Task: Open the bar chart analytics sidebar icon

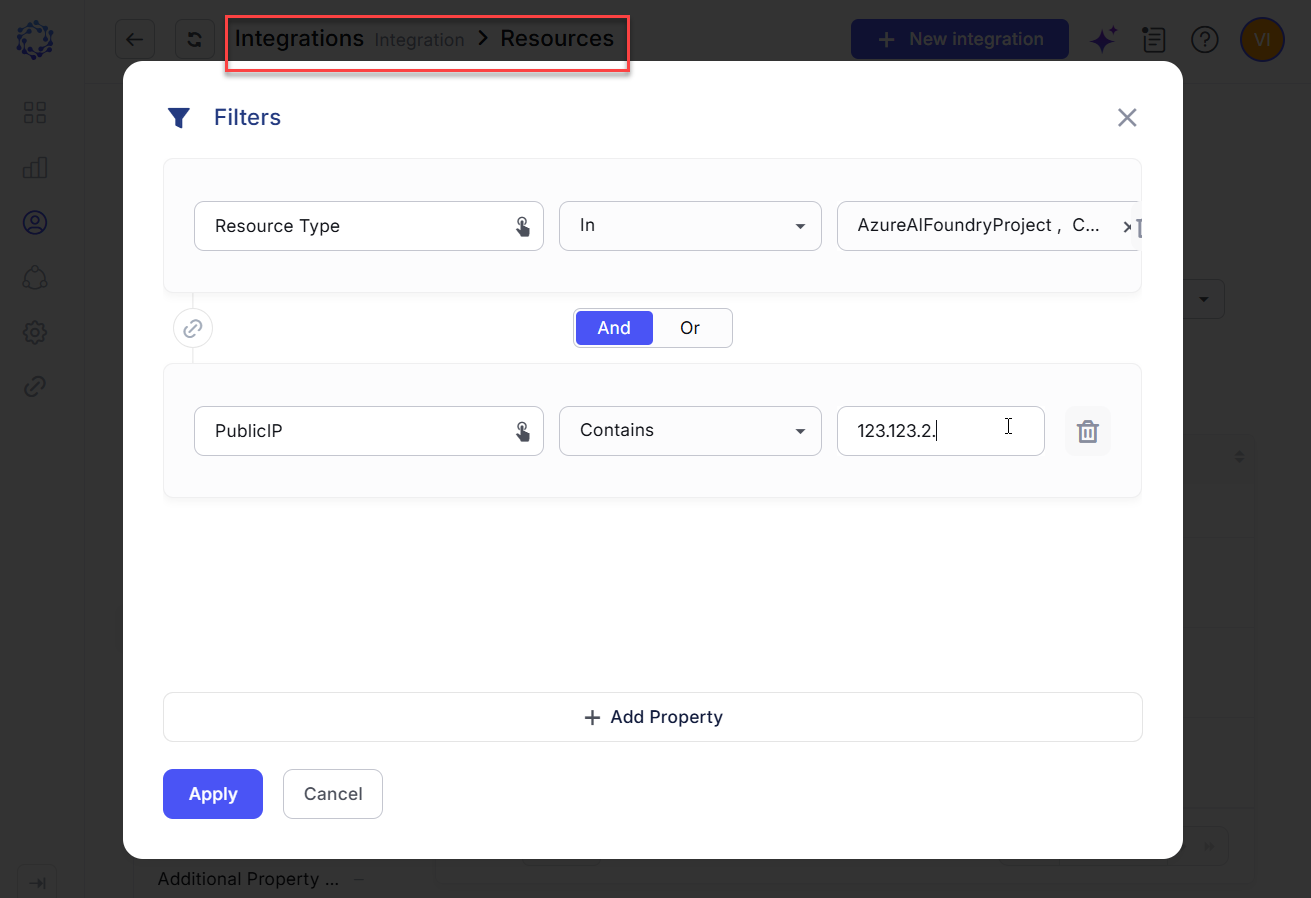Action: click(x=35, y=167)
